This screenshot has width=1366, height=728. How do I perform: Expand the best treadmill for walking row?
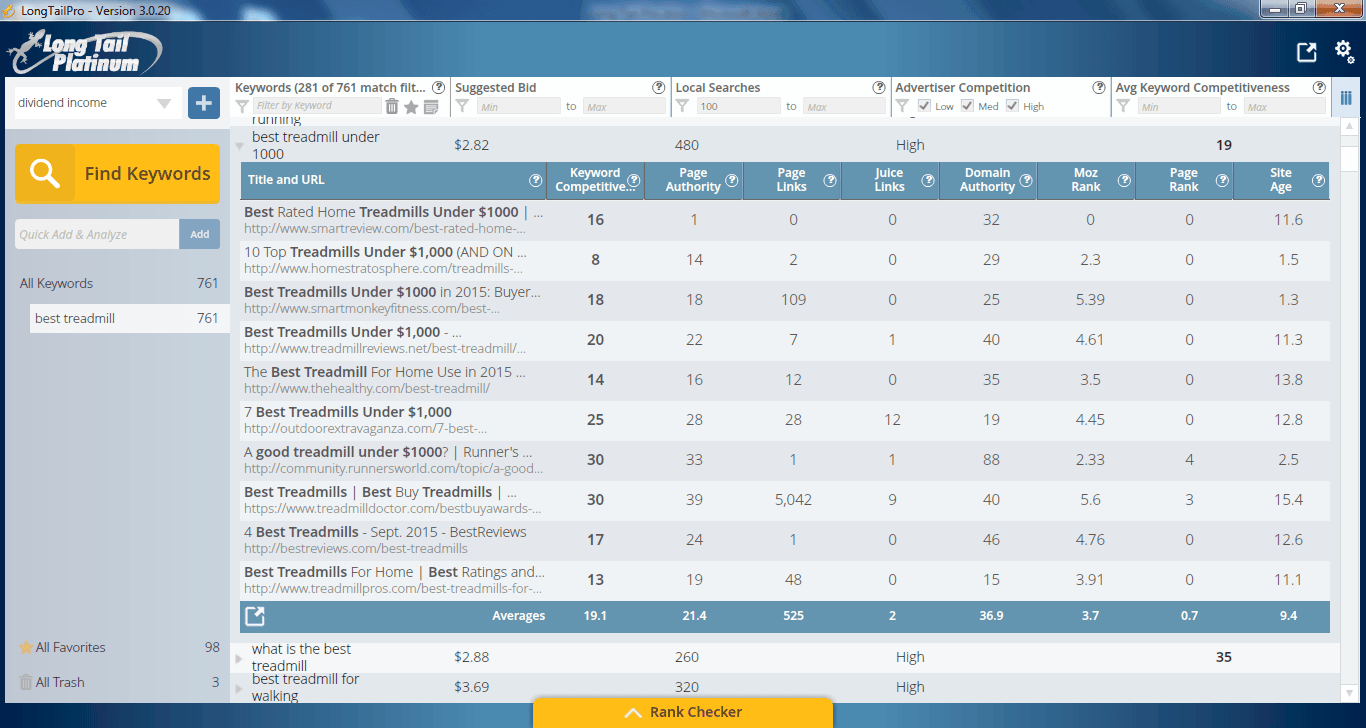coord(238,688)
